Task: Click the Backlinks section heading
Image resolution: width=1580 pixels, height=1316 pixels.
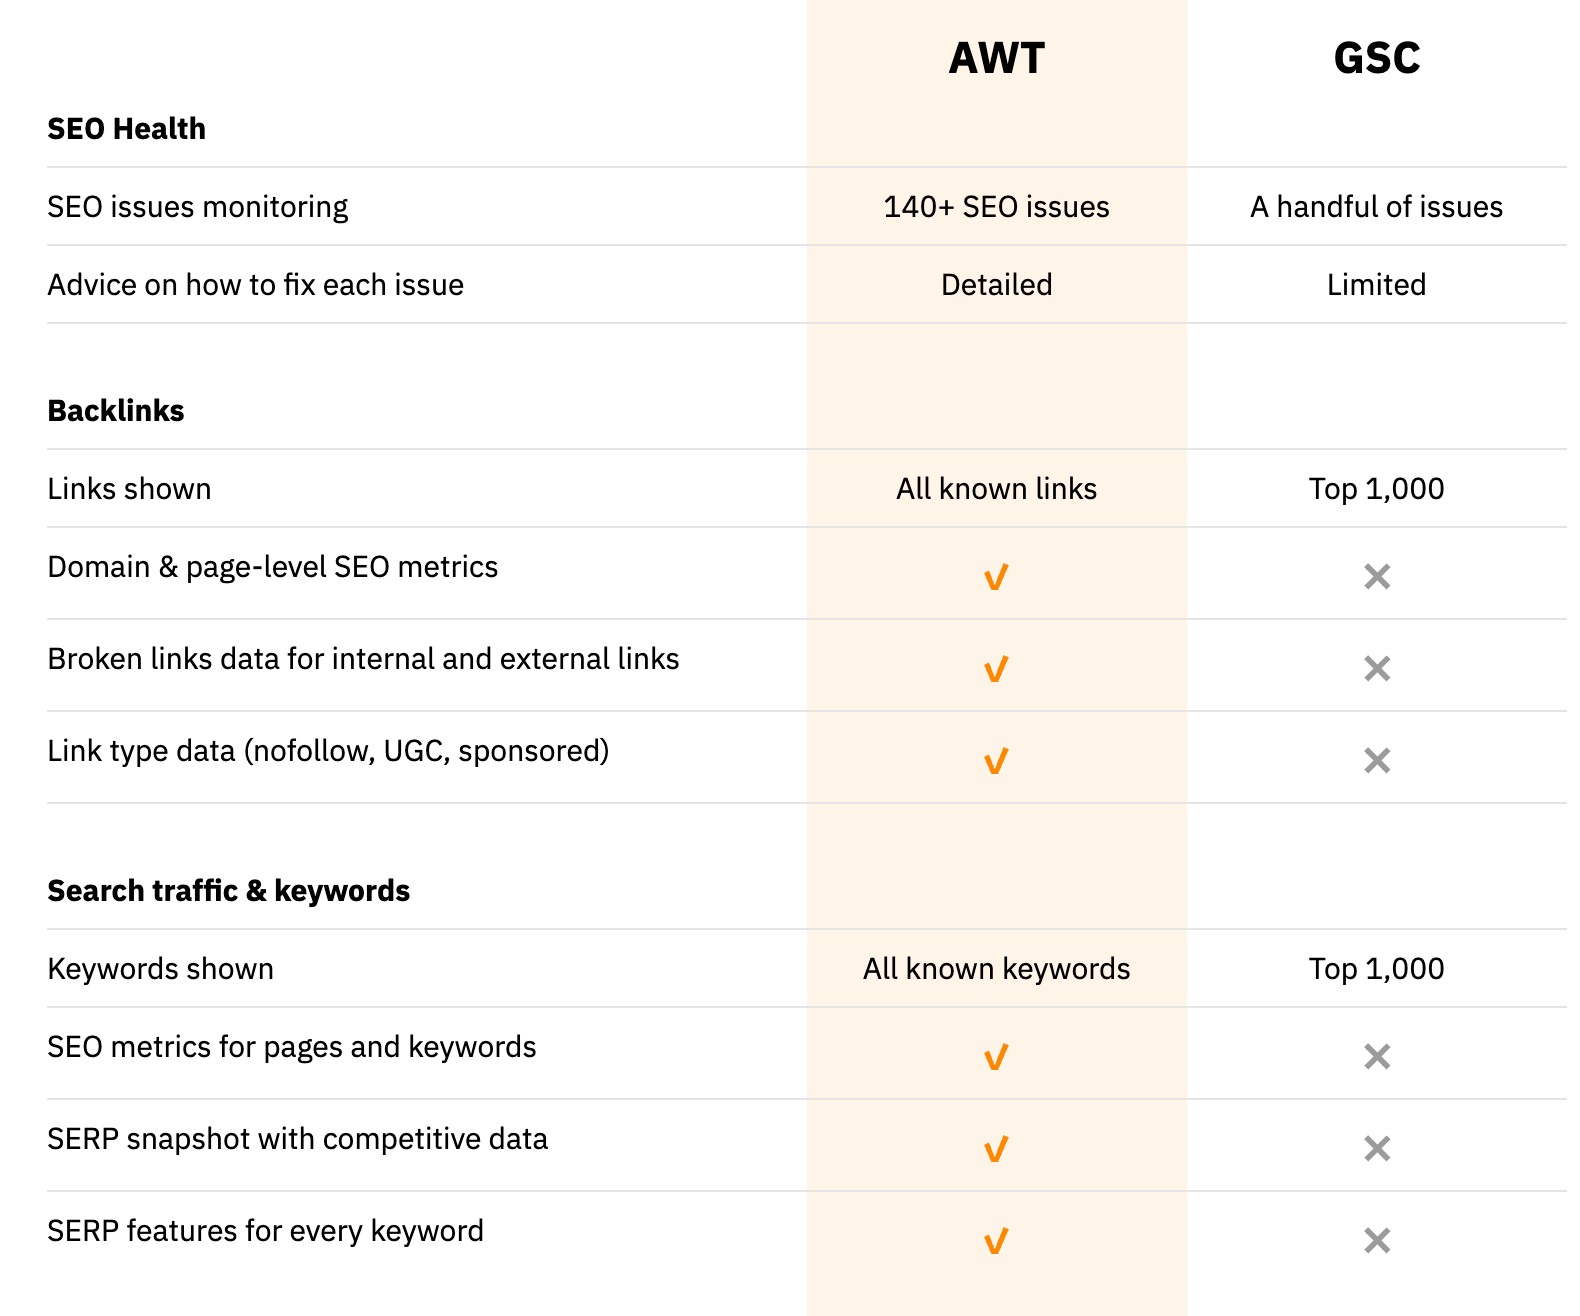Action: pos(116,411)
